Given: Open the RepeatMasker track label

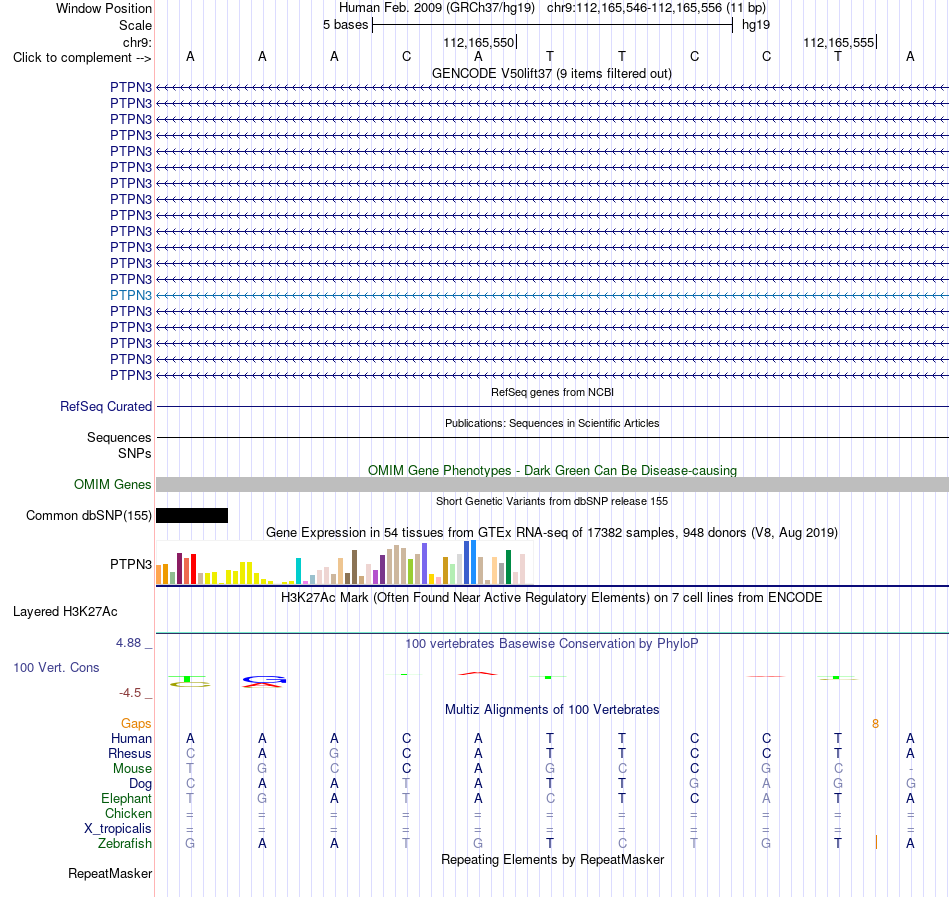Looking at the screenshot, I should point(110,873).
